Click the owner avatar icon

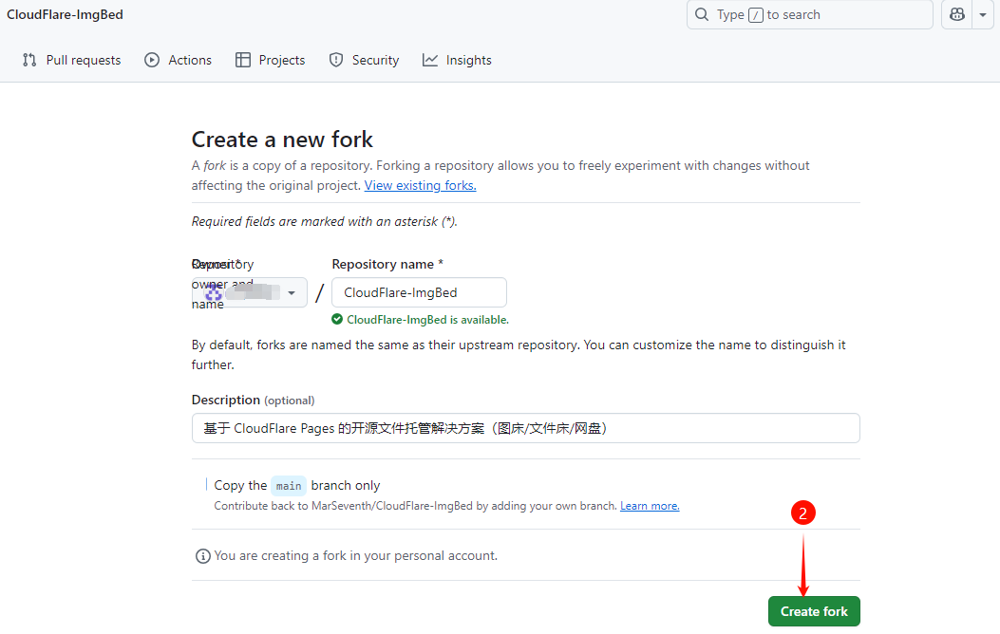(x=213, y=293)
